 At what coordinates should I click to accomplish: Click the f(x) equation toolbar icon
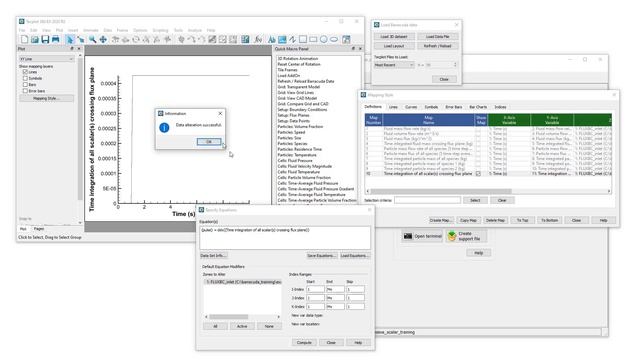pos(258,40)
